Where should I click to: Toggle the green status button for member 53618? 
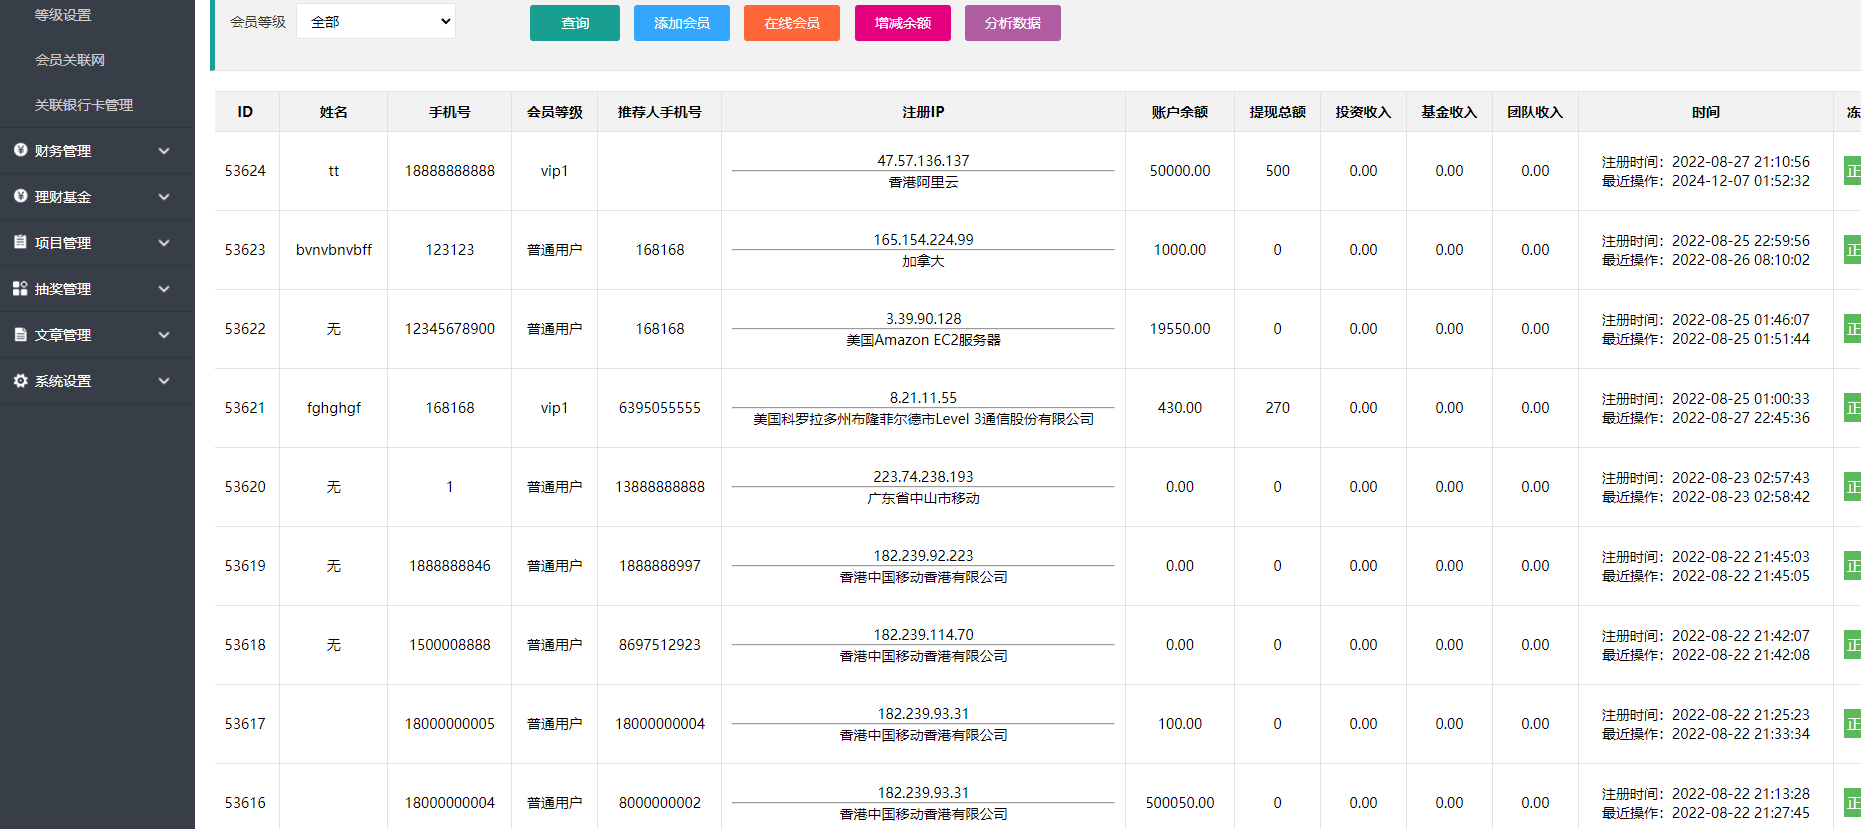point(1852,645)
